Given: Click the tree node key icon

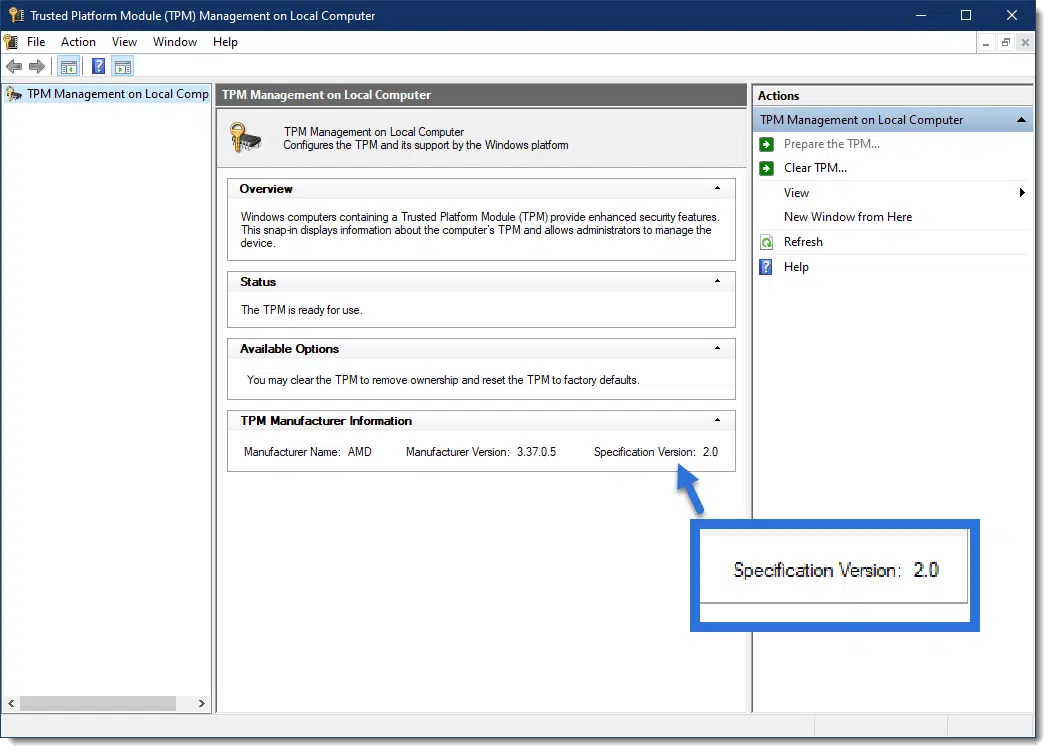Looking at the screenshot, I should (14, 95).
